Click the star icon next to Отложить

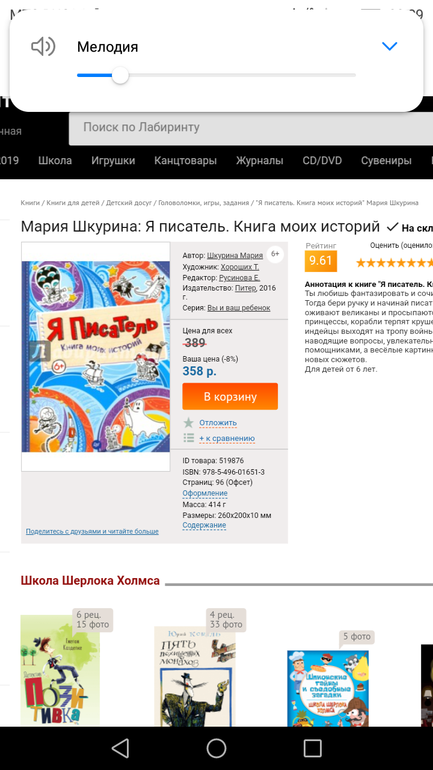(189, 422)
